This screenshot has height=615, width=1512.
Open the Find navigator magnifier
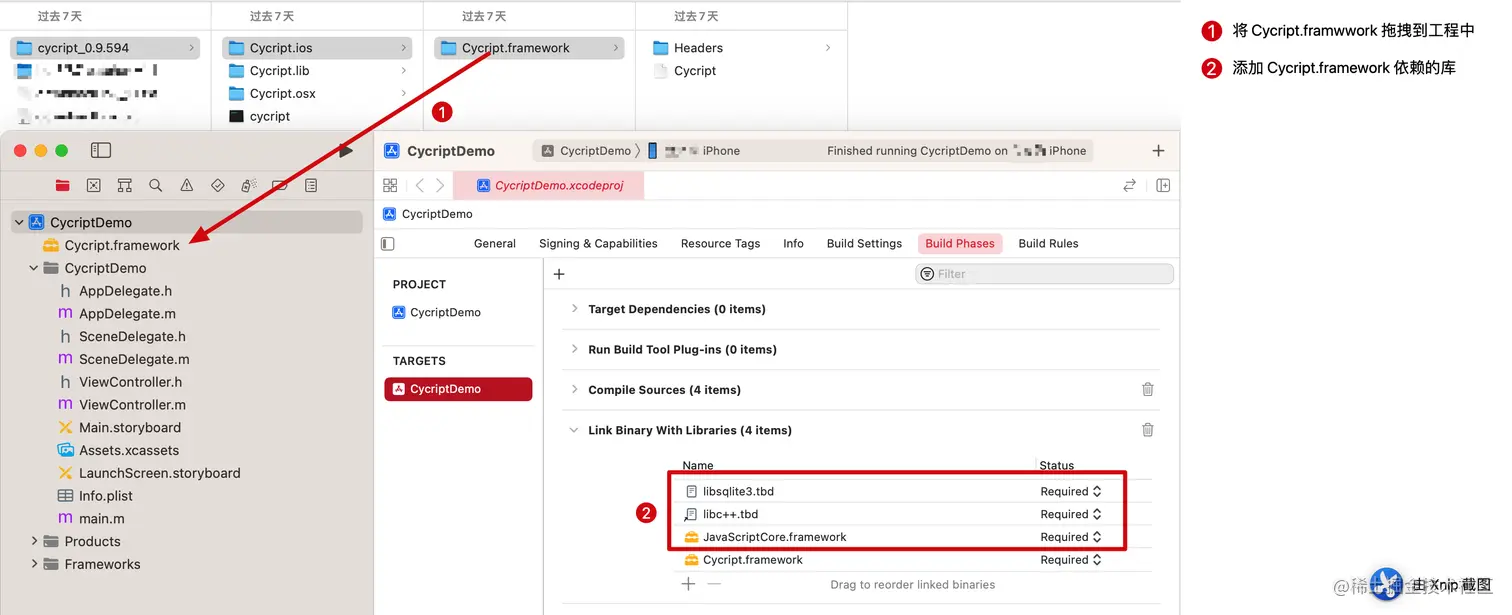155,185
